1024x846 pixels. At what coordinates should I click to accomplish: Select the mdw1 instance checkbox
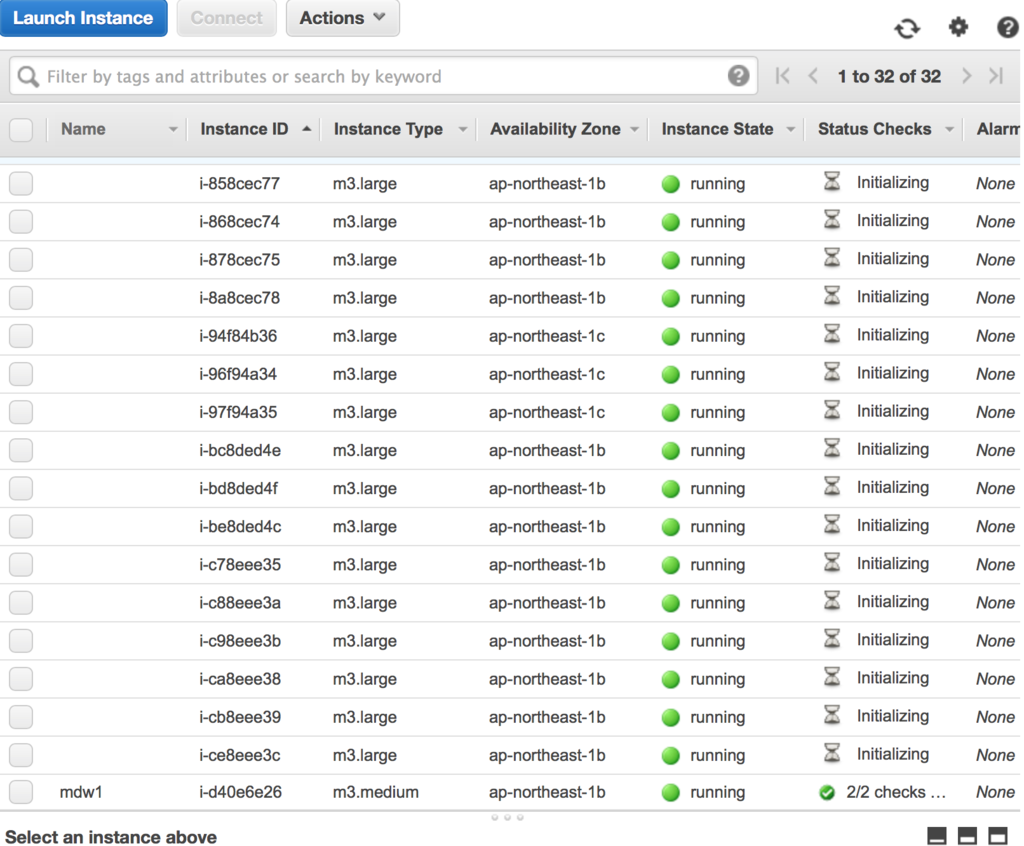pyautogui.click(x=21, y=792)
